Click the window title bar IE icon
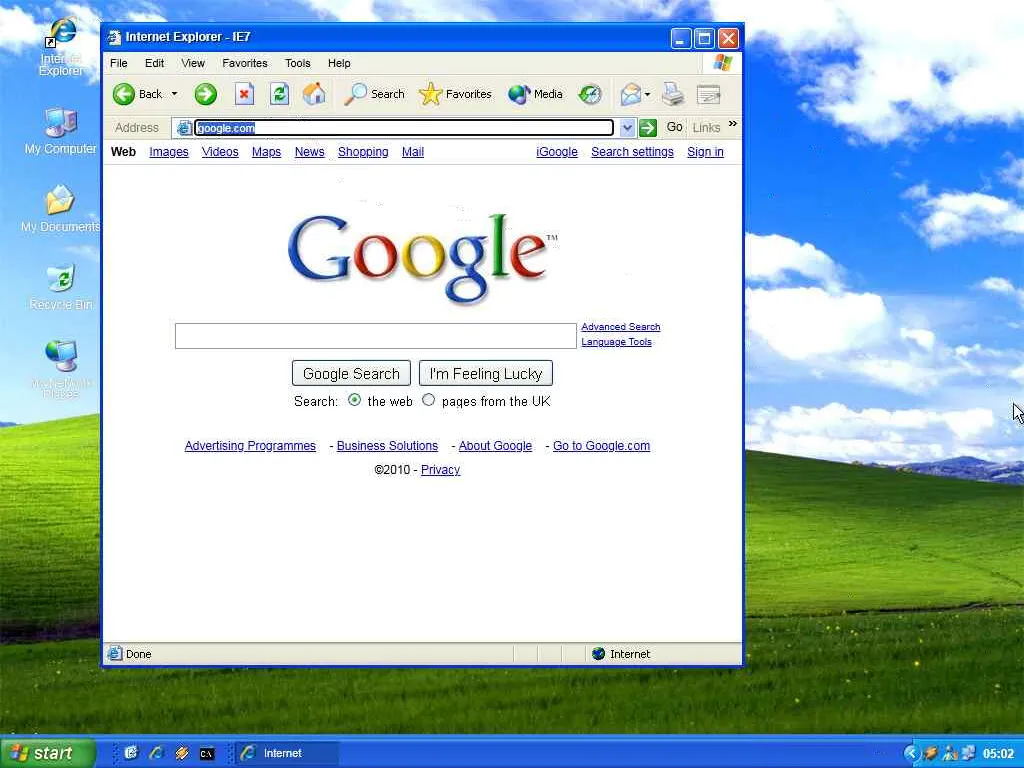1024x768 pixels. click(x=114, y=37)
